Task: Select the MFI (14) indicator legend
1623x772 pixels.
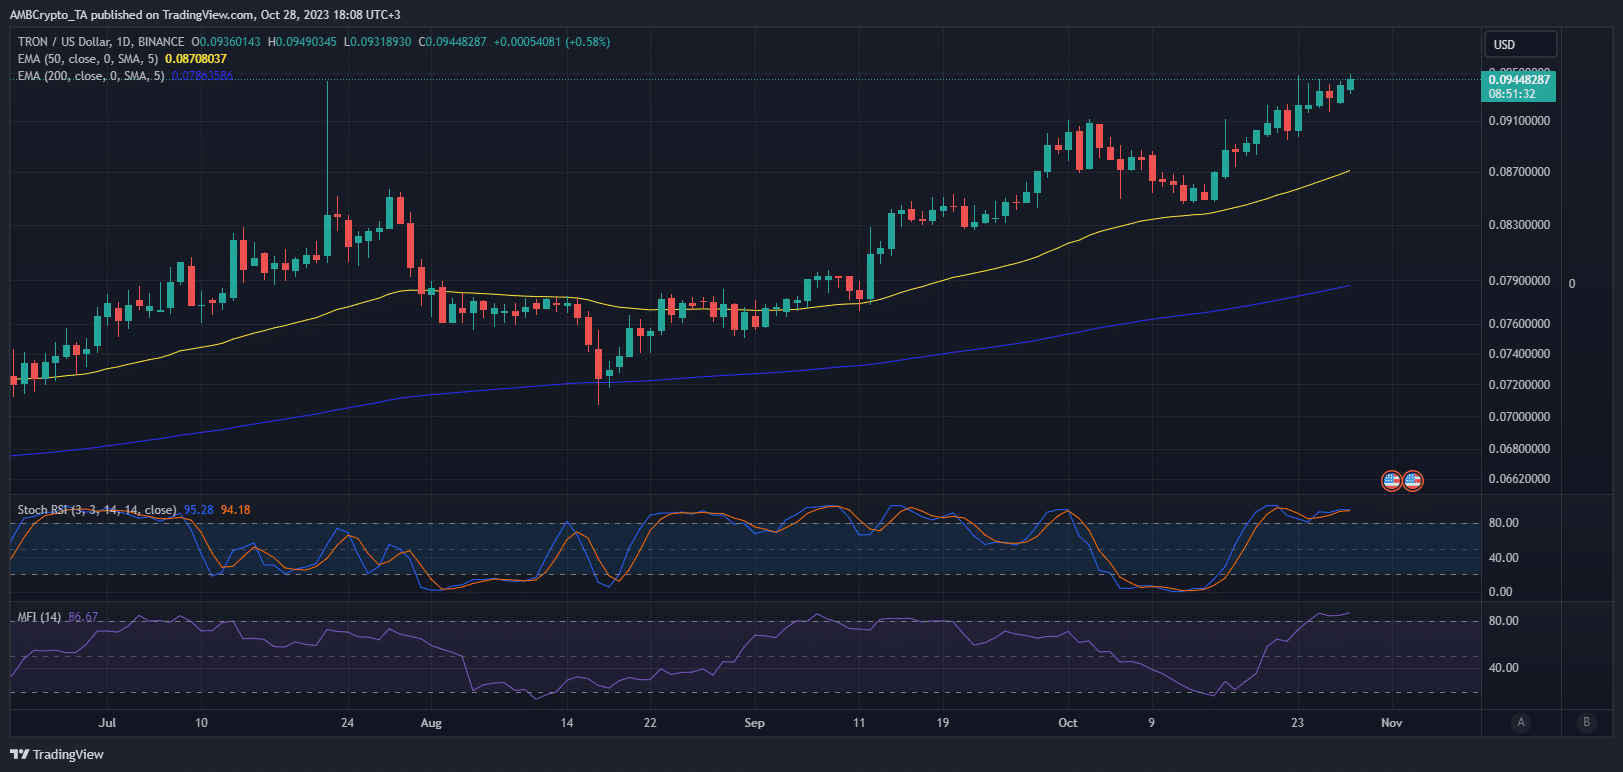Action: point(39,617)
